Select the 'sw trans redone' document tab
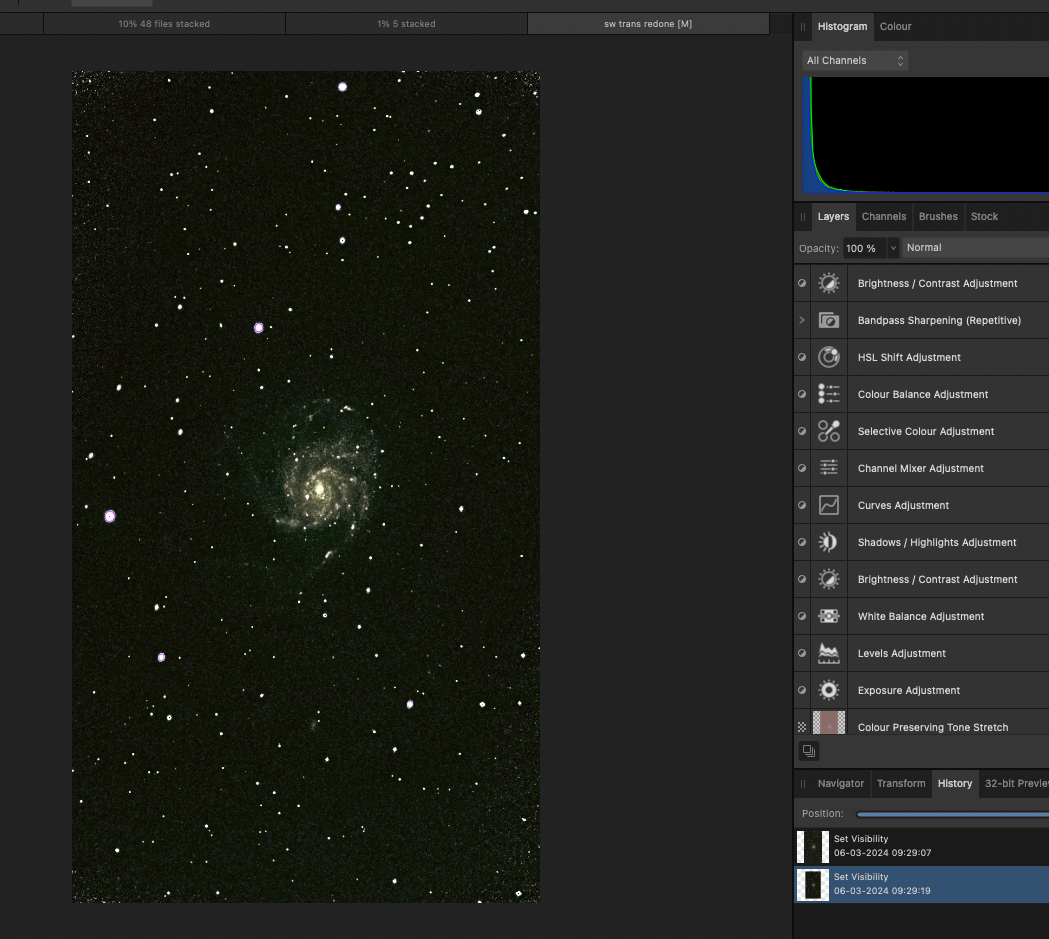 648,22
